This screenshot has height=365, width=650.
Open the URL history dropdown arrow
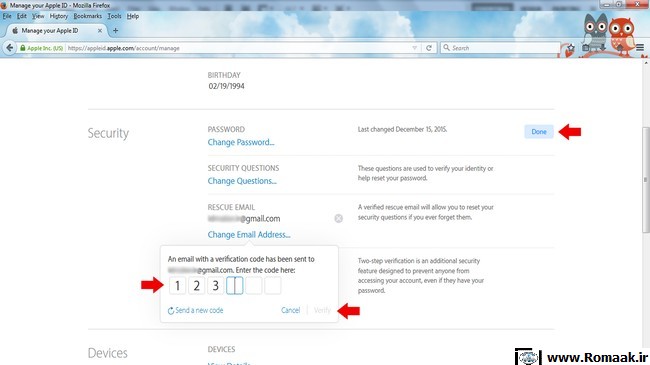(x=414, y=48)
